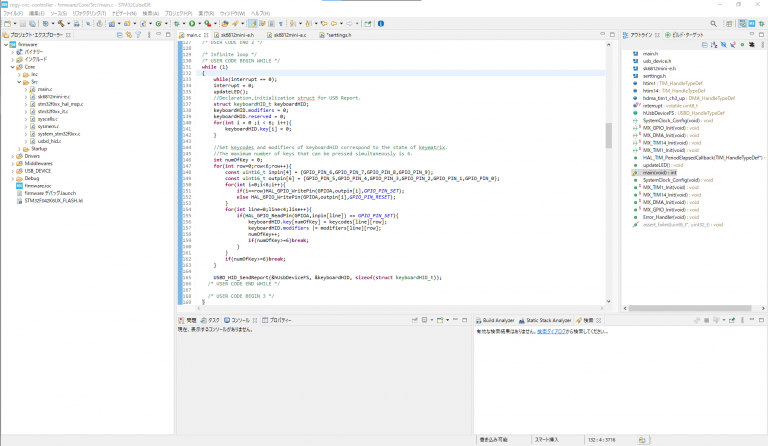This screenshot has height=446, width=768.
Task: Select the Build Analyzer tab
Action: point(497,320)
